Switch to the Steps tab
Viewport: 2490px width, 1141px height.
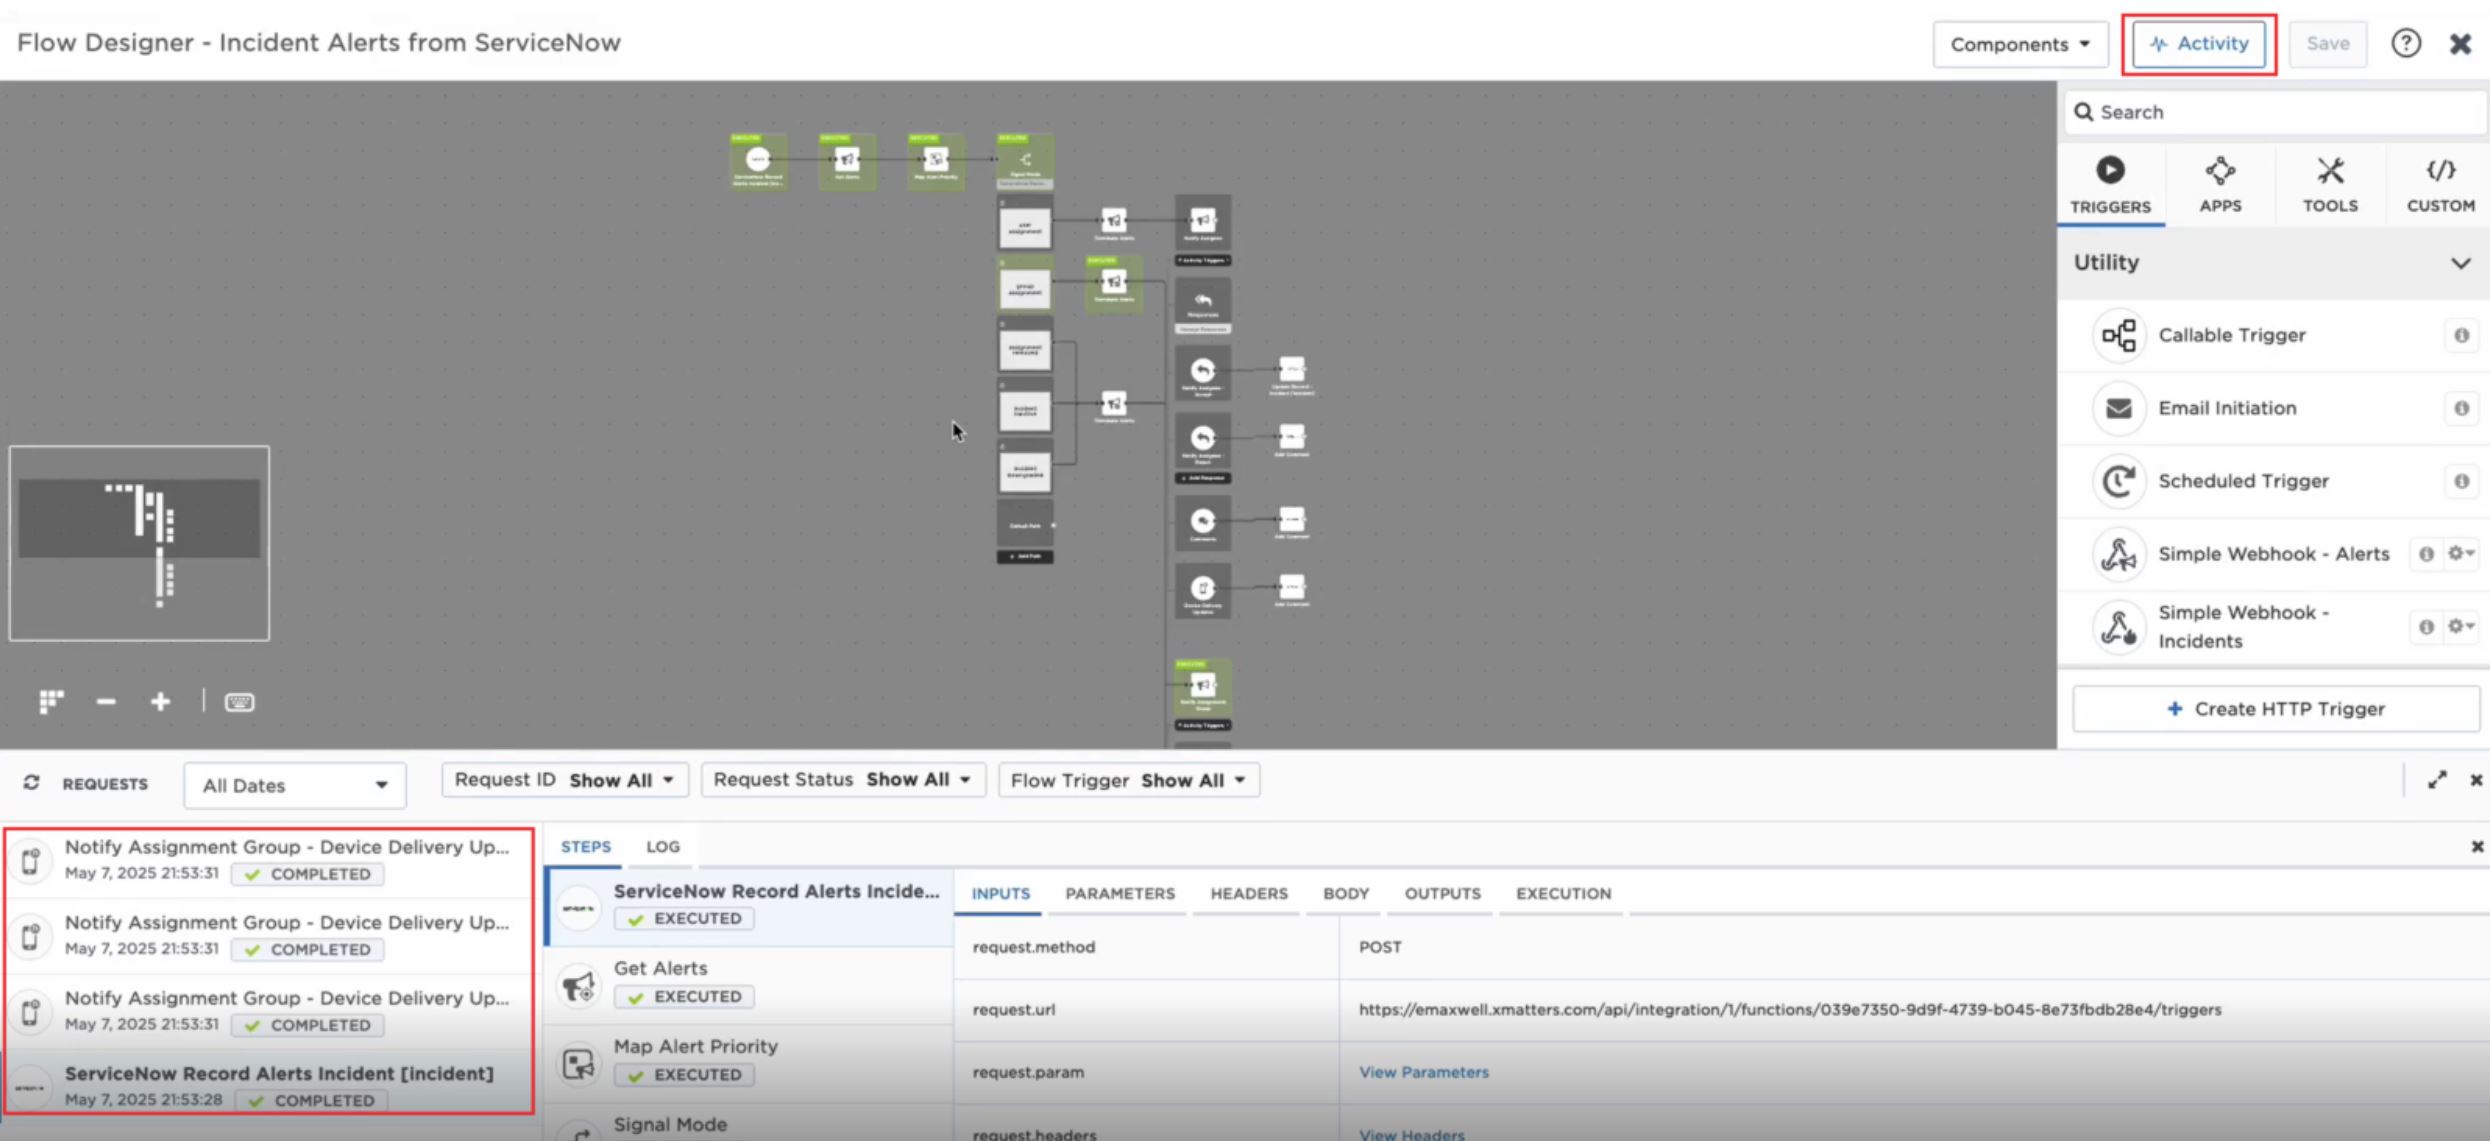(586, 847)
